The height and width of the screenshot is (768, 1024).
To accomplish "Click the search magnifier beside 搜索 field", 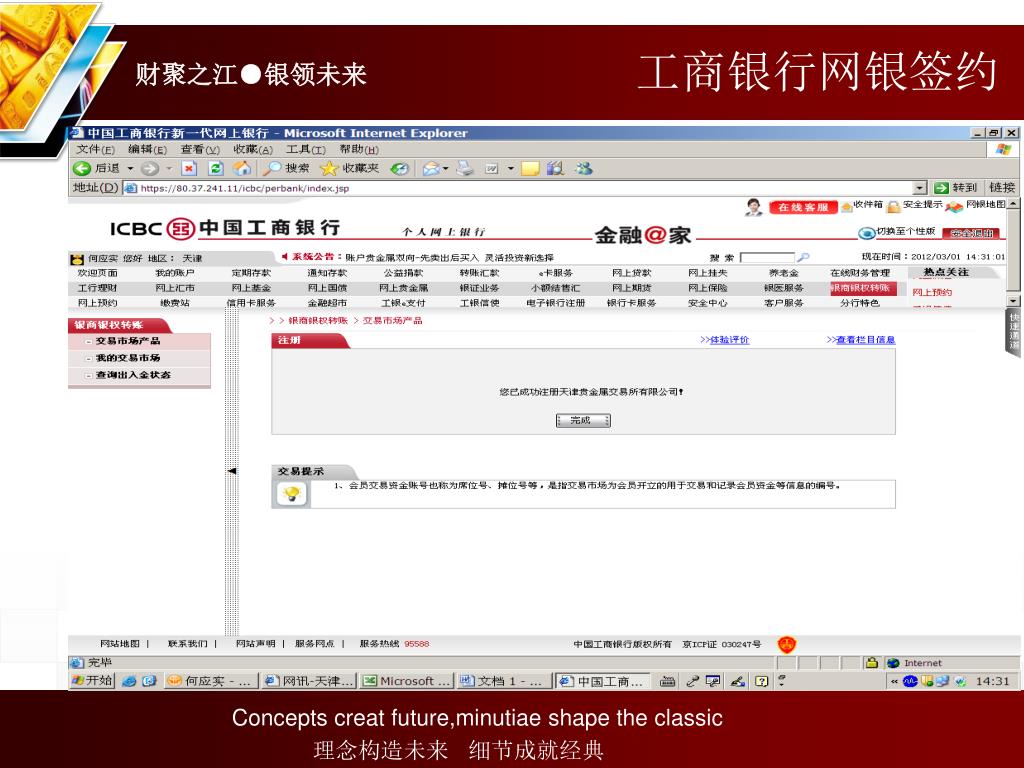I will [x=803, y=257].
